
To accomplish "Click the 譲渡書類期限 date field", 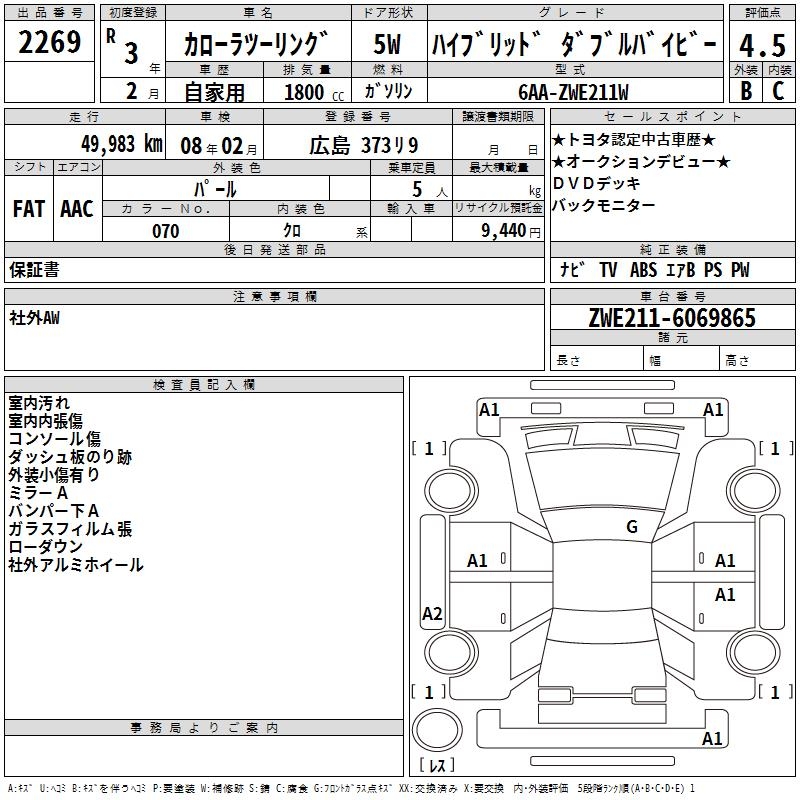I will coord(498,142).
